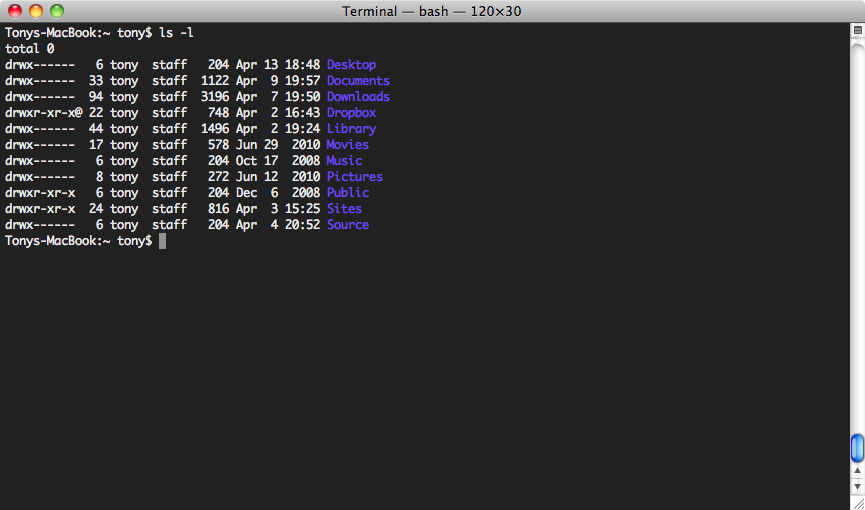
Task: Click the 'Dec' month on the Public row
Action: [246, 193]
